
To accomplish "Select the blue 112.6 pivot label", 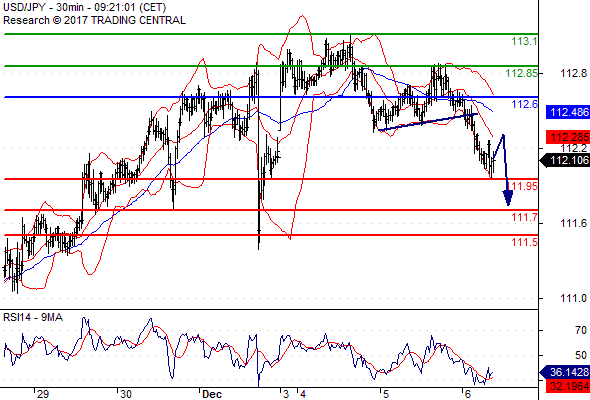I will [x=525, y=104].
